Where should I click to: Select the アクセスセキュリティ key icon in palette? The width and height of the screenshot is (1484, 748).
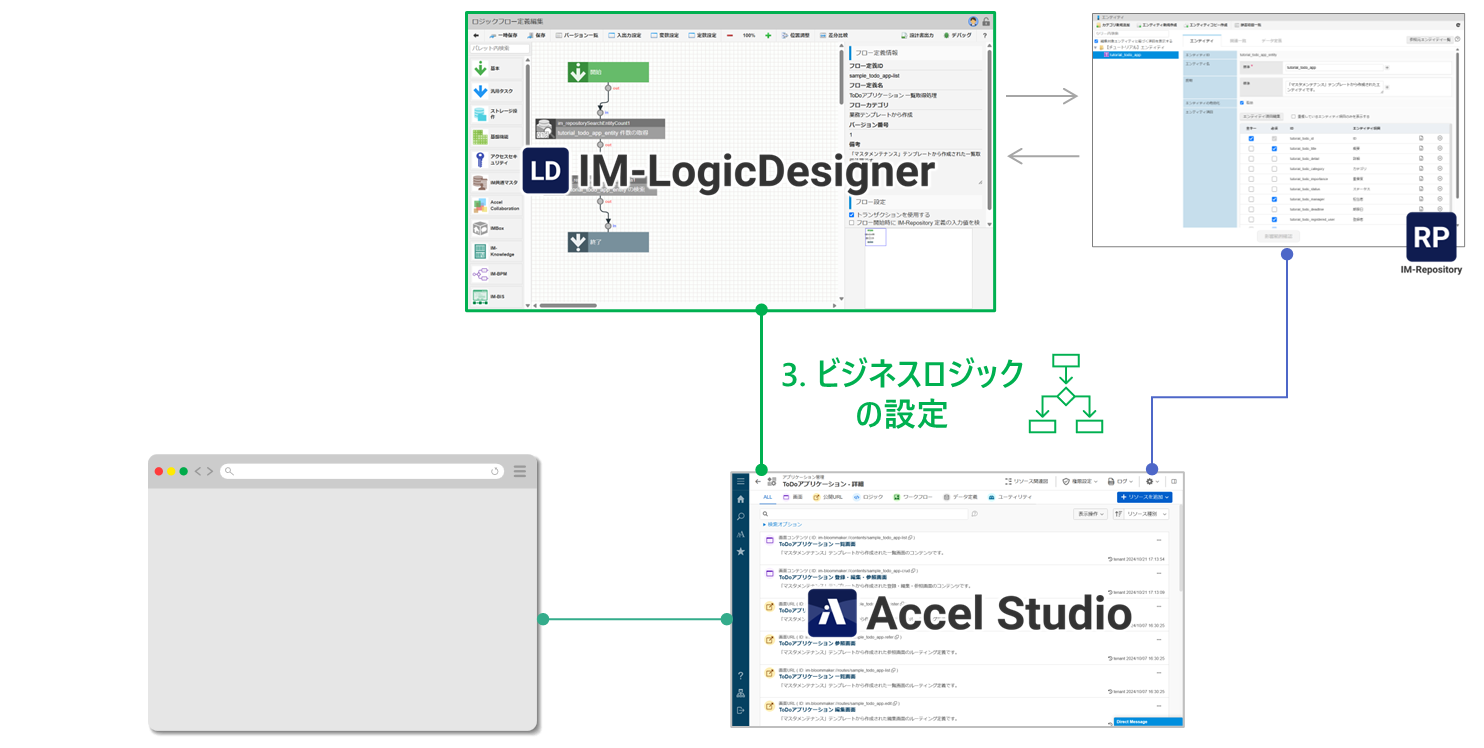pos(481,159)
